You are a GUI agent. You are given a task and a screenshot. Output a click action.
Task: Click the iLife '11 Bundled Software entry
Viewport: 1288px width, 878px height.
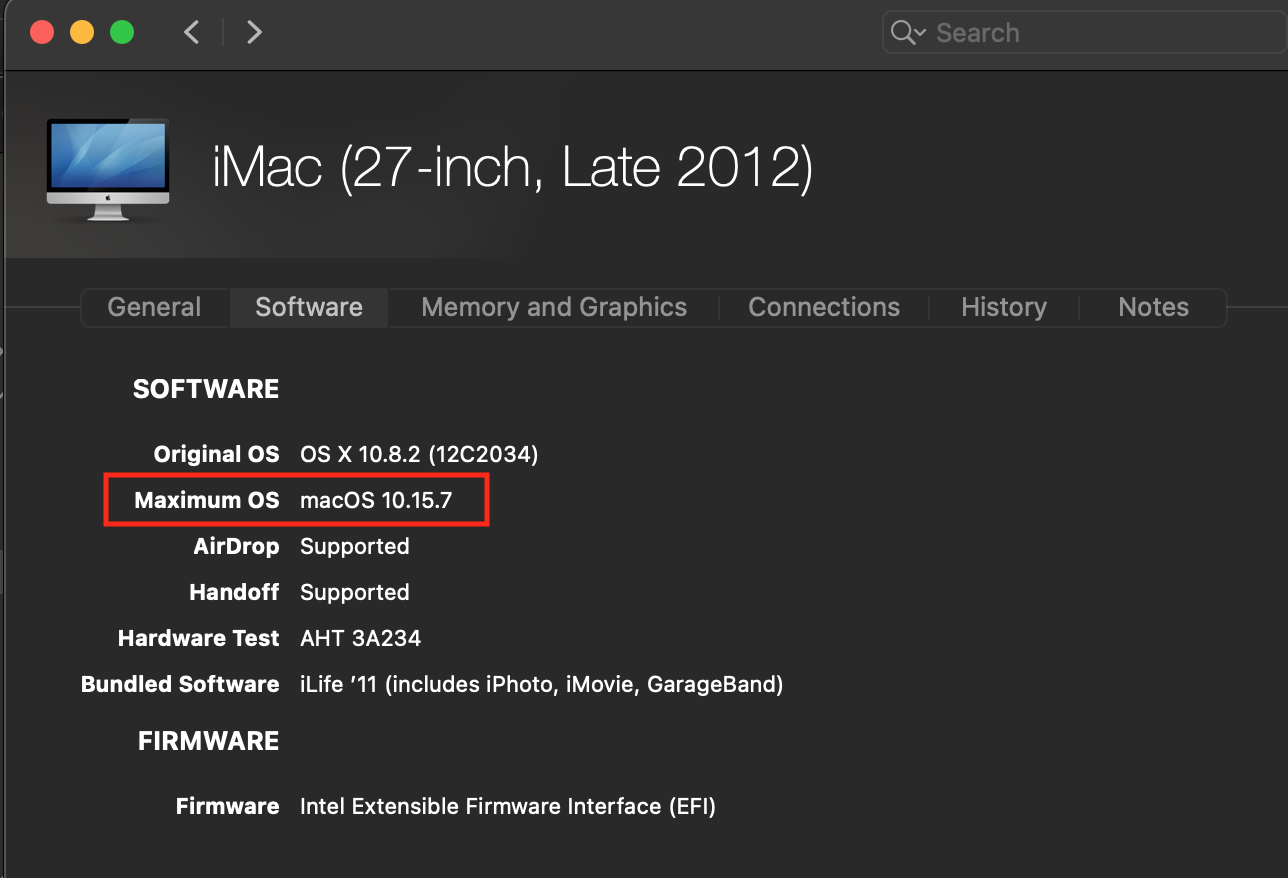[541, 684]
